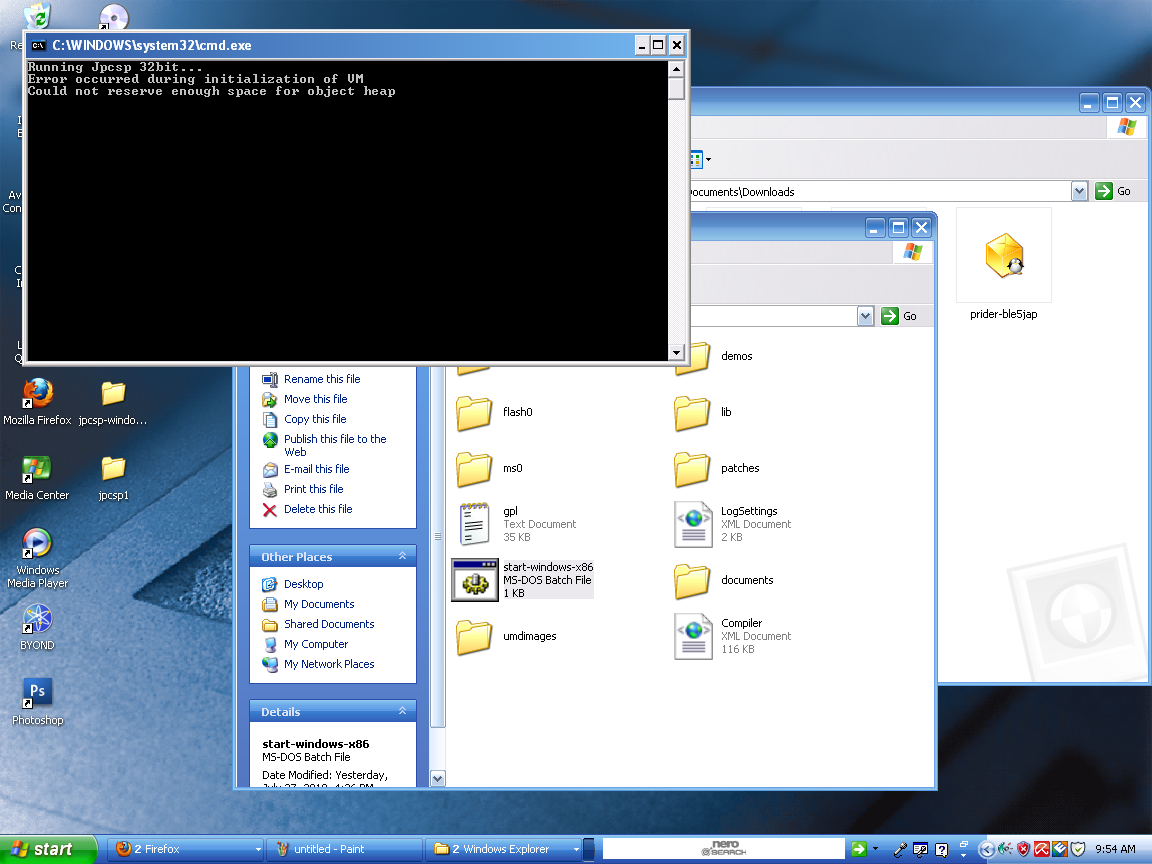The height and width of the screenshot is (864, 1152).
Task: Launch Mozilla Firefox from desktop
Action: click(38, 393)
